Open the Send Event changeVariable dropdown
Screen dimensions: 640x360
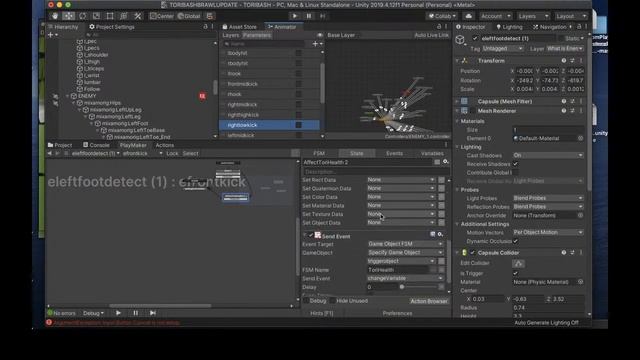pyautogui.click(x=405, y=278)
